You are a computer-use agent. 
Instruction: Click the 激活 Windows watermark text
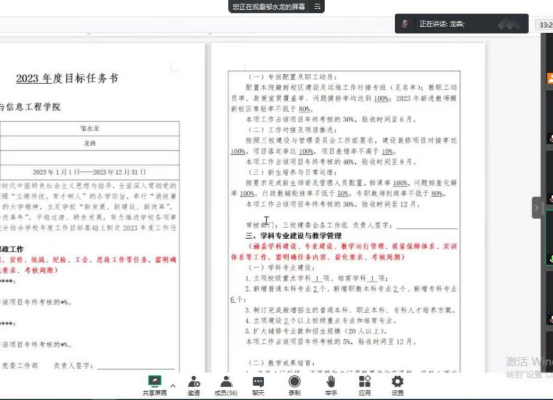[x=529, y=362]
